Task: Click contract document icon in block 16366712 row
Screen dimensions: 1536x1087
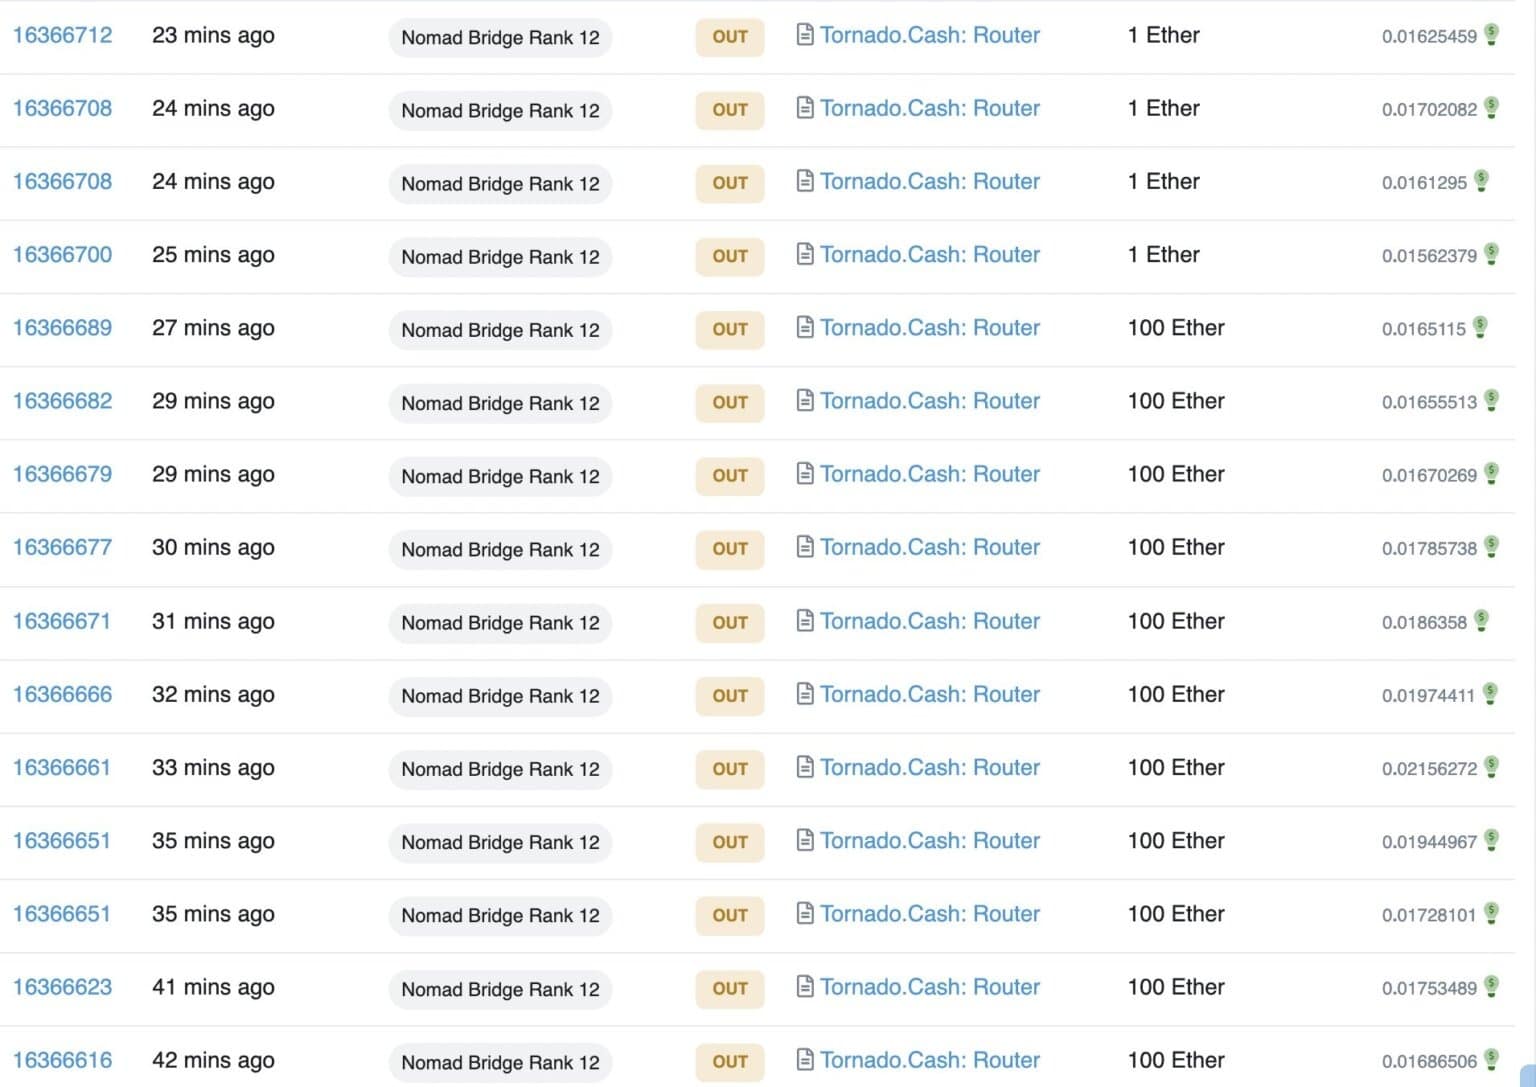Action: 805,35
